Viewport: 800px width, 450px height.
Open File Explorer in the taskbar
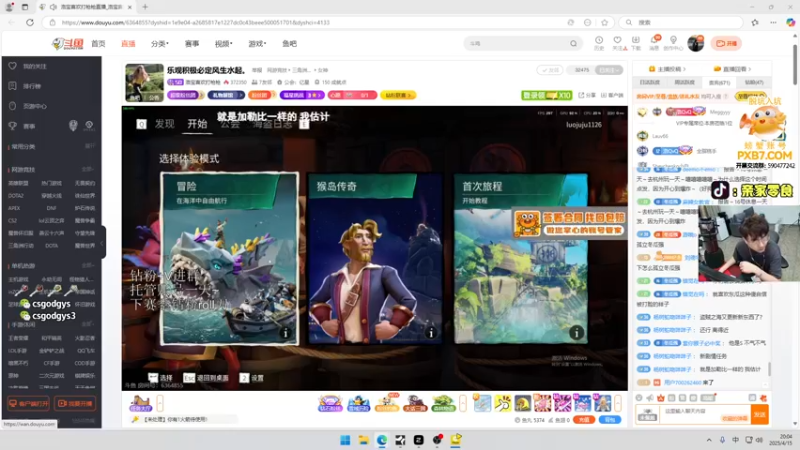[x=363, y=440]
